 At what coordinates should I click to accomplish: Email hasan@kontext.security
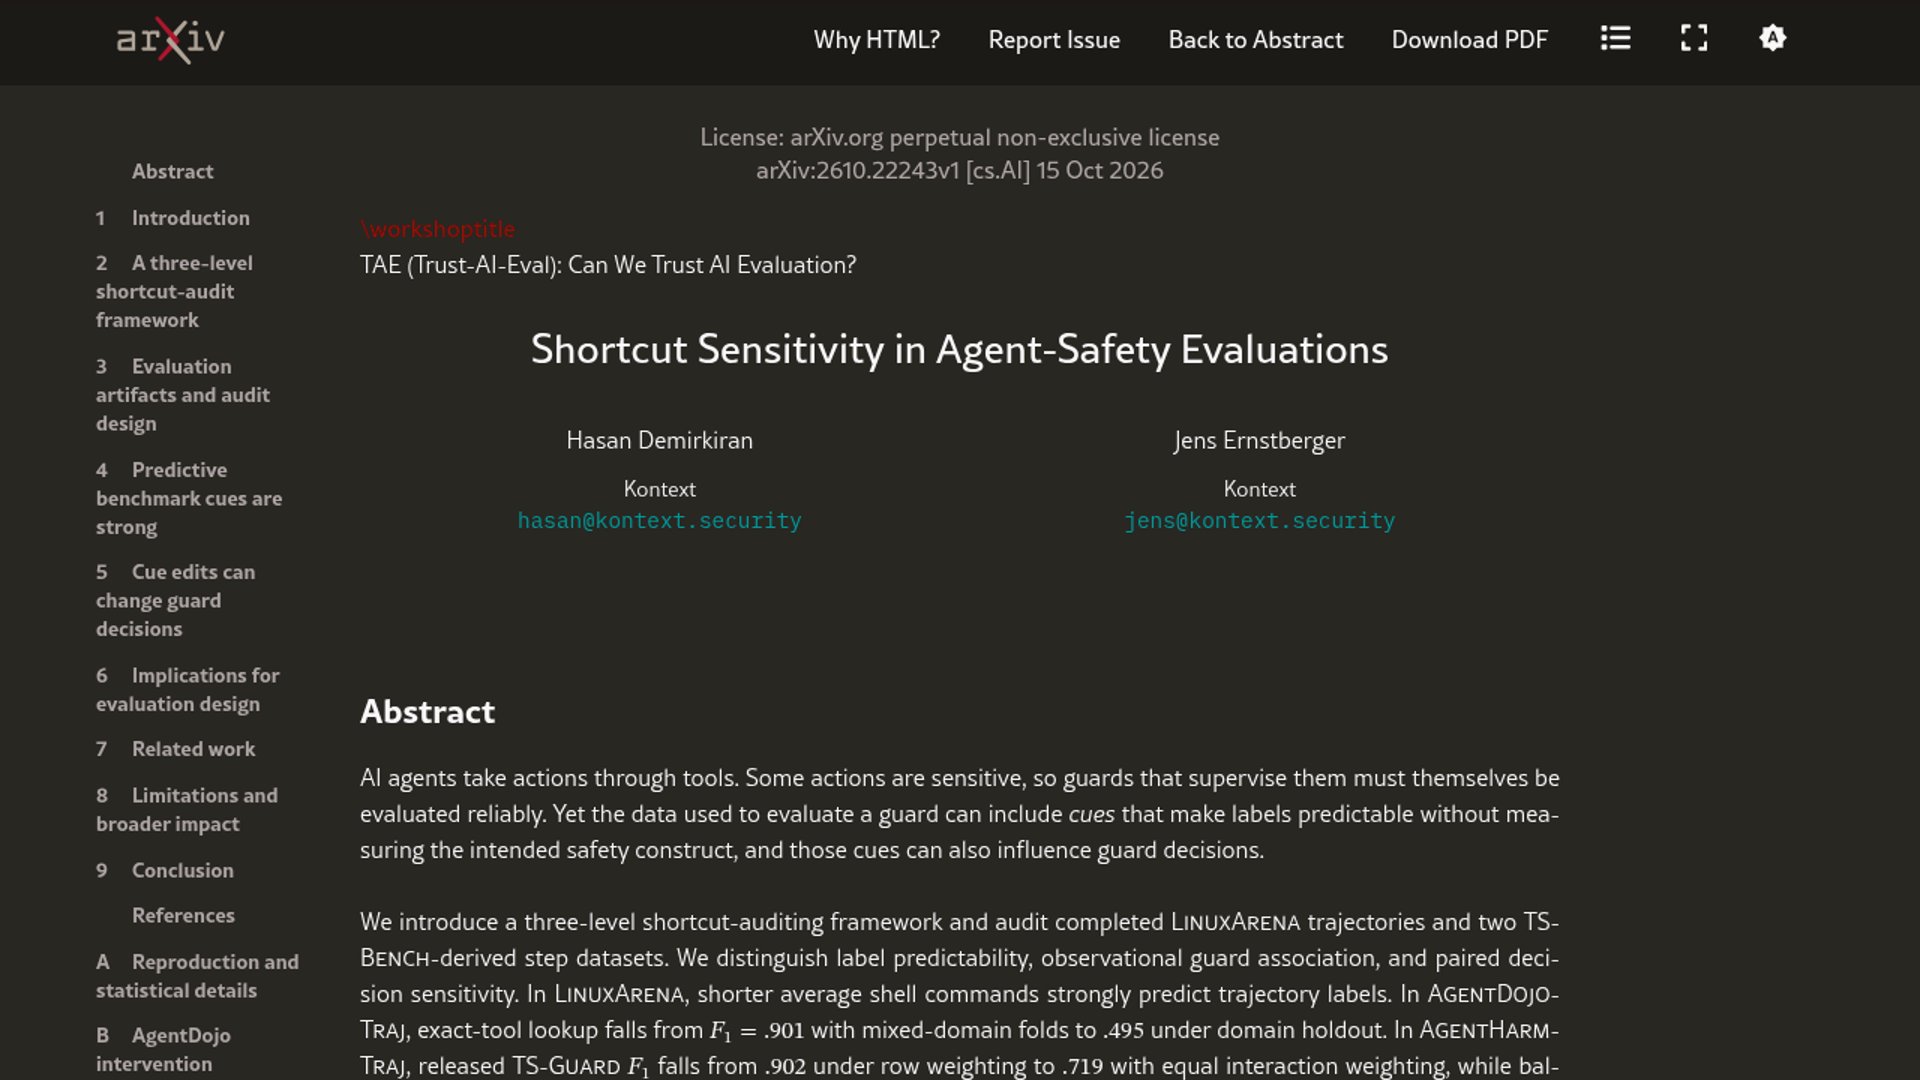coord(659,521)
